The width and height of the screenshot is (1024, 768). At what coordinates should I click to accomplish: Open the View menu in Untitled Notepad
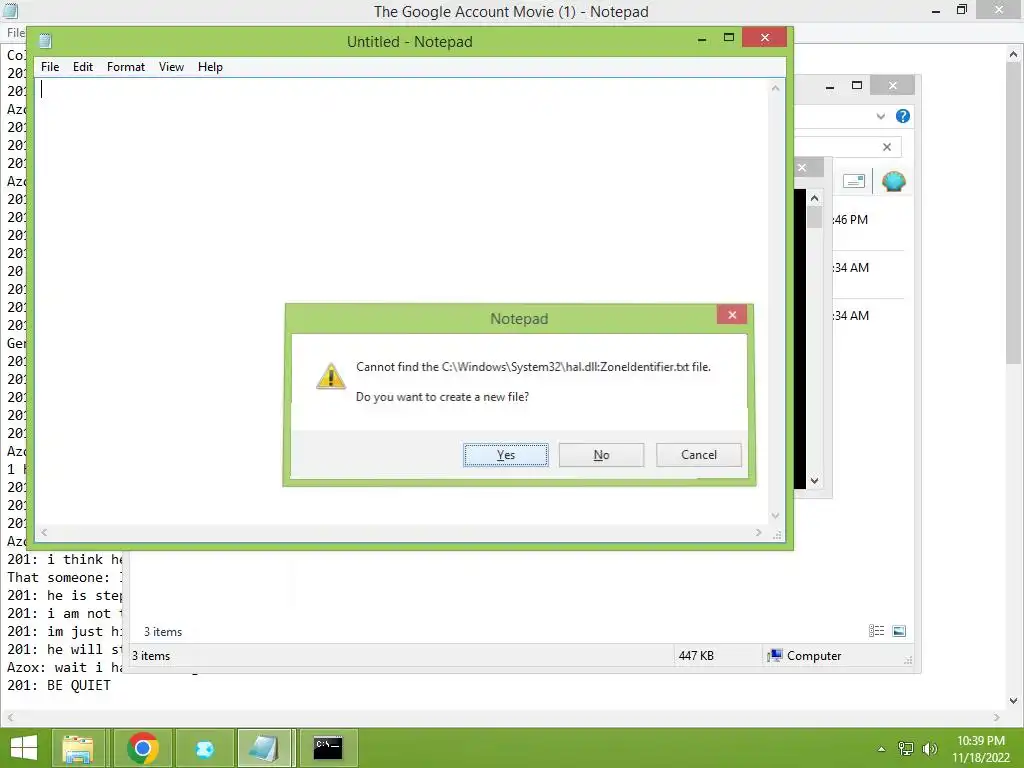tap(171, 67)
